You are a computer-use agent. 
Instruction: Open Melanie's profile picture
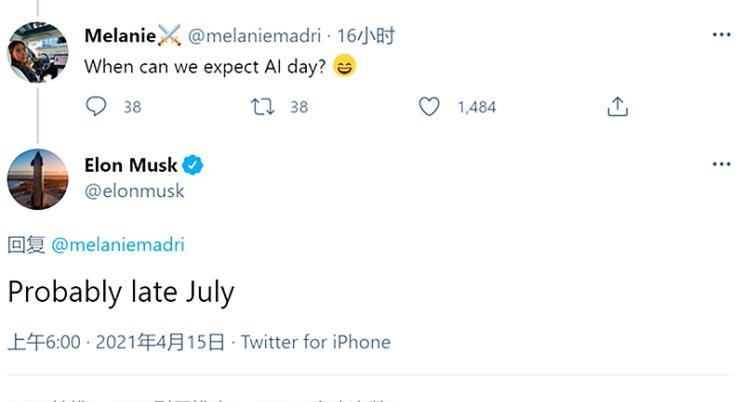click(38, 51)
